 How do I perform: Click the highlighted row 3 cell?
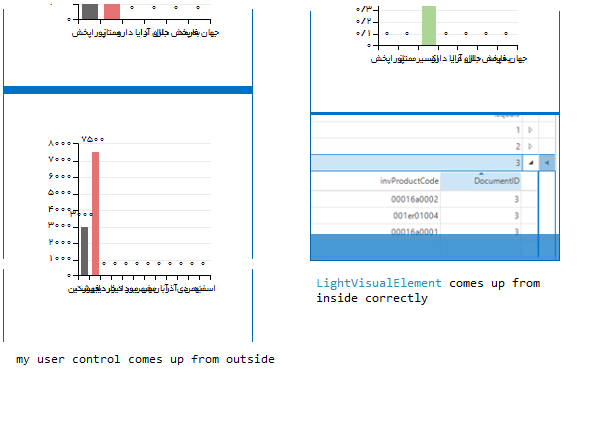click(x=416, y=163)
